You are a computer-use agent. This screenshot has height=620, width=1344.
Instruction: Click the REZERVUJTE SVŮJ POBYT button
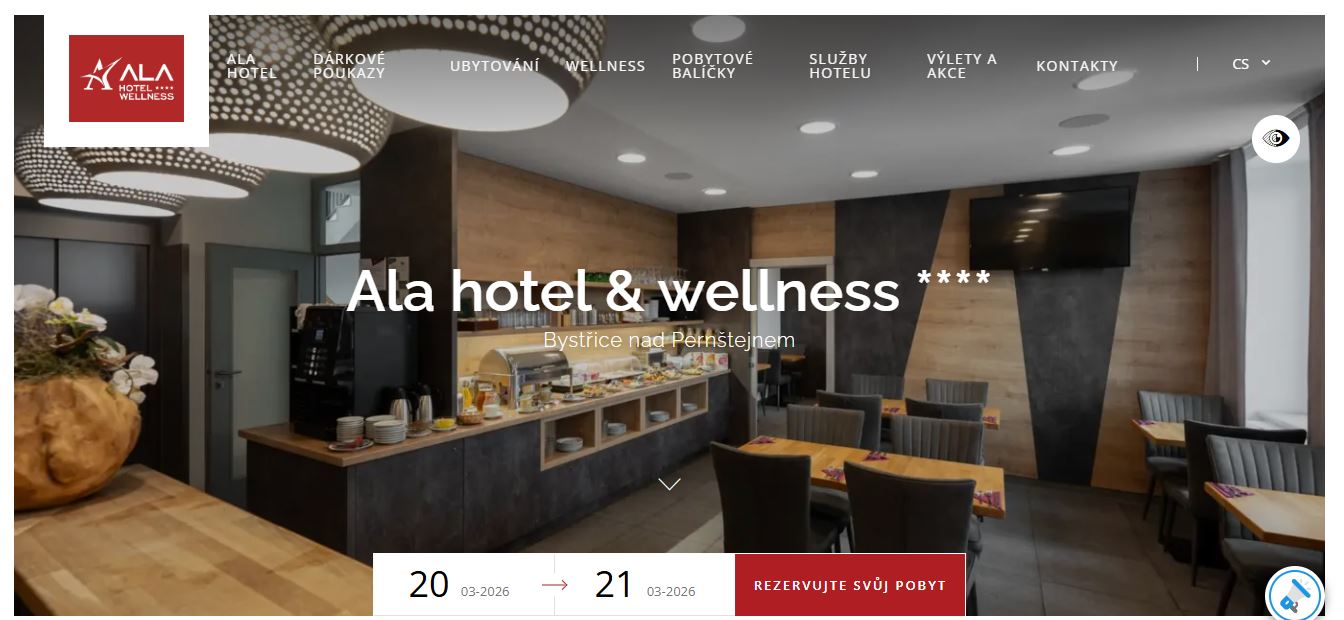coord(850,585)
